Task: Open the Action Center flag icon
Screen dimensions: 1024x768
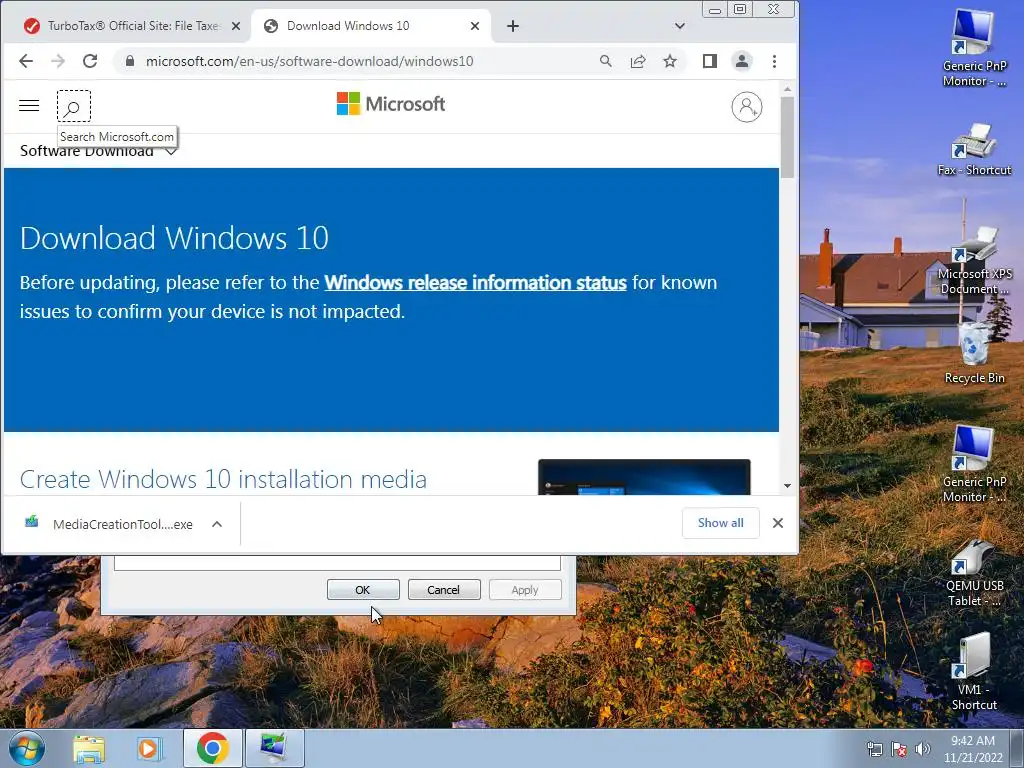Action: [x=899, y=749]
